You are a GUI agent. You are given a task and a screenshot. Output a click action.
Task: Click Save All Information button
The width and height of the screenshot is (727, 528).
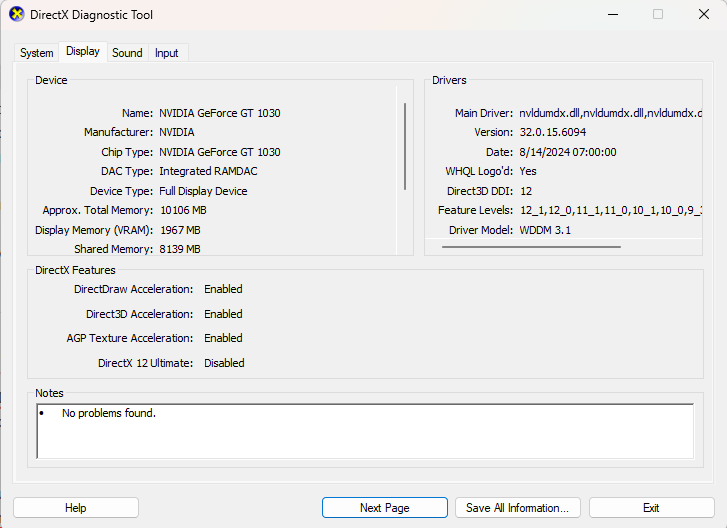(517, 508)
